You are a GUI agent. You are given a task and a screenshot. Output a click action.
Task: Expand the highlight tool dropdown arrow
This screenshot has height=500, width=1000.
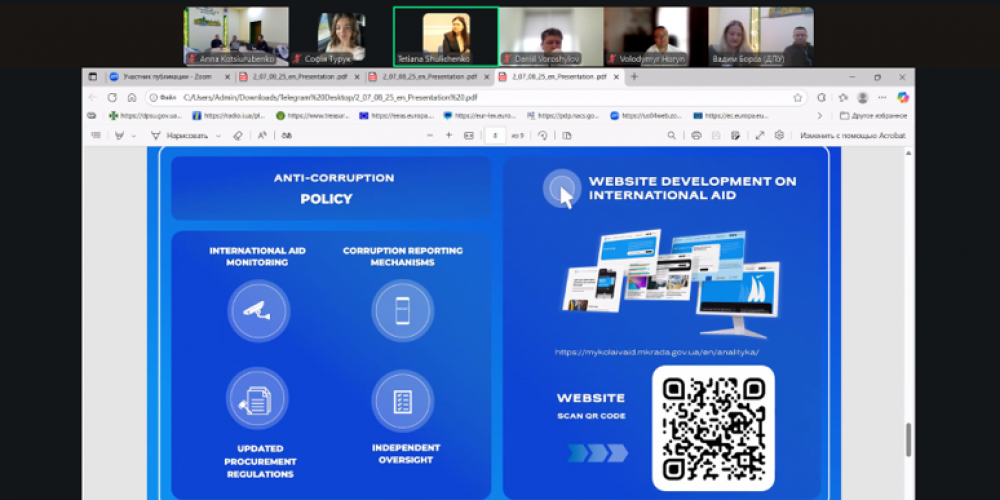point(134,135)
